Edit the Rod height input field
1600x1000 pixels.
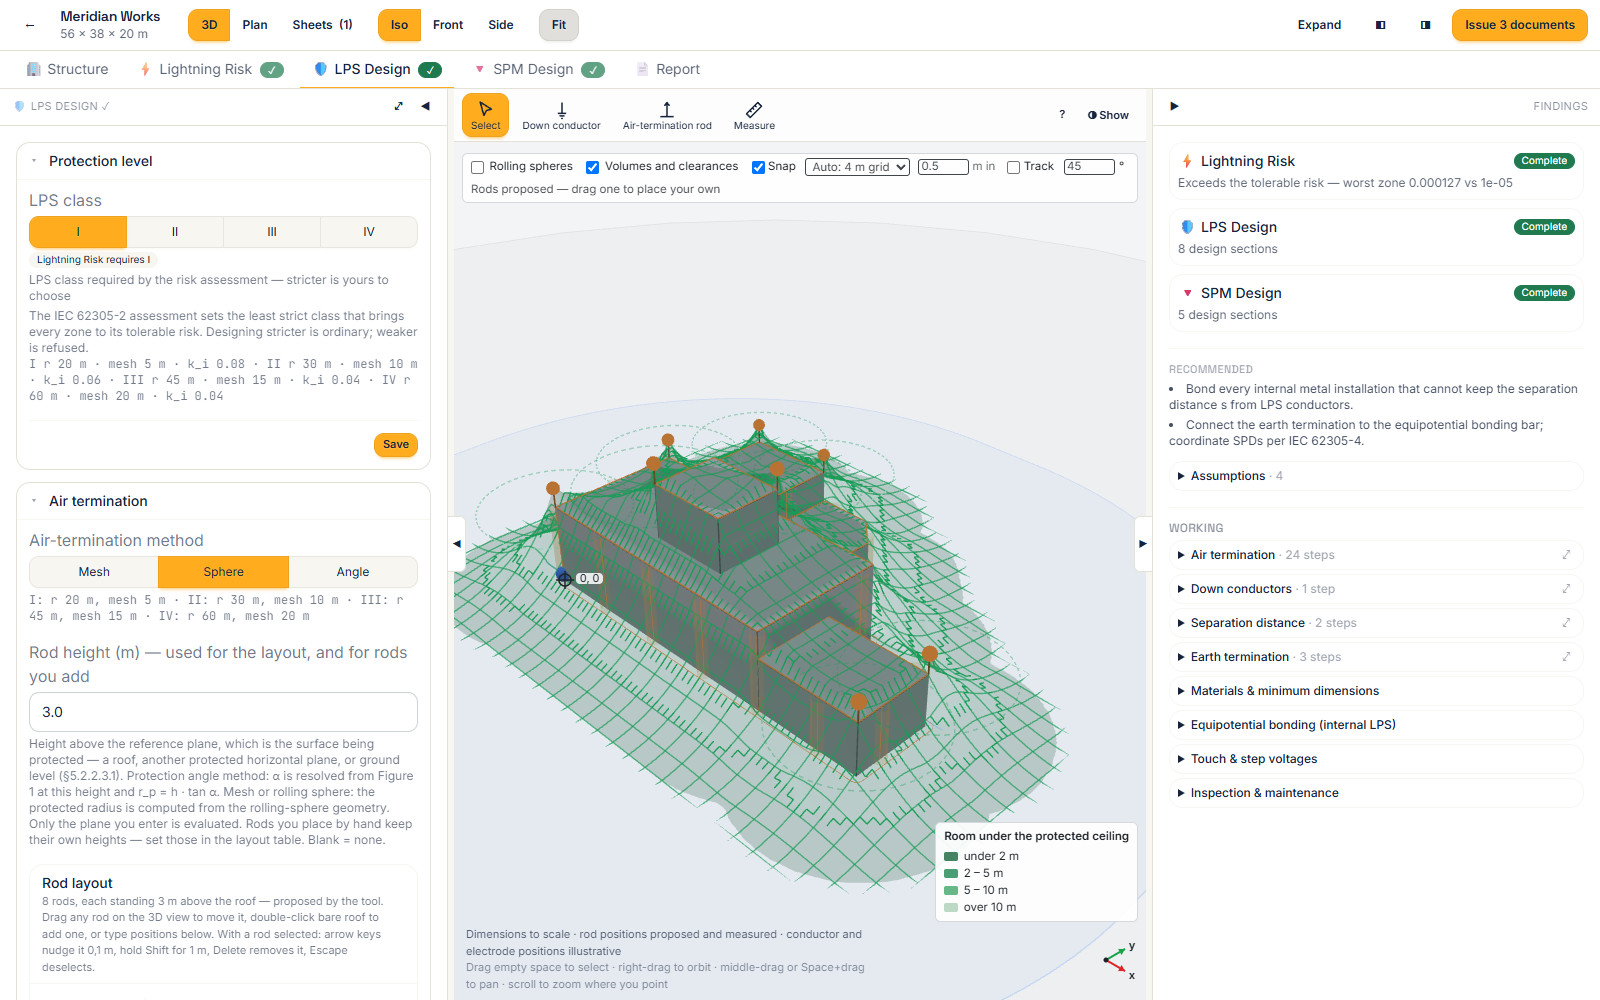pos(223,712)
